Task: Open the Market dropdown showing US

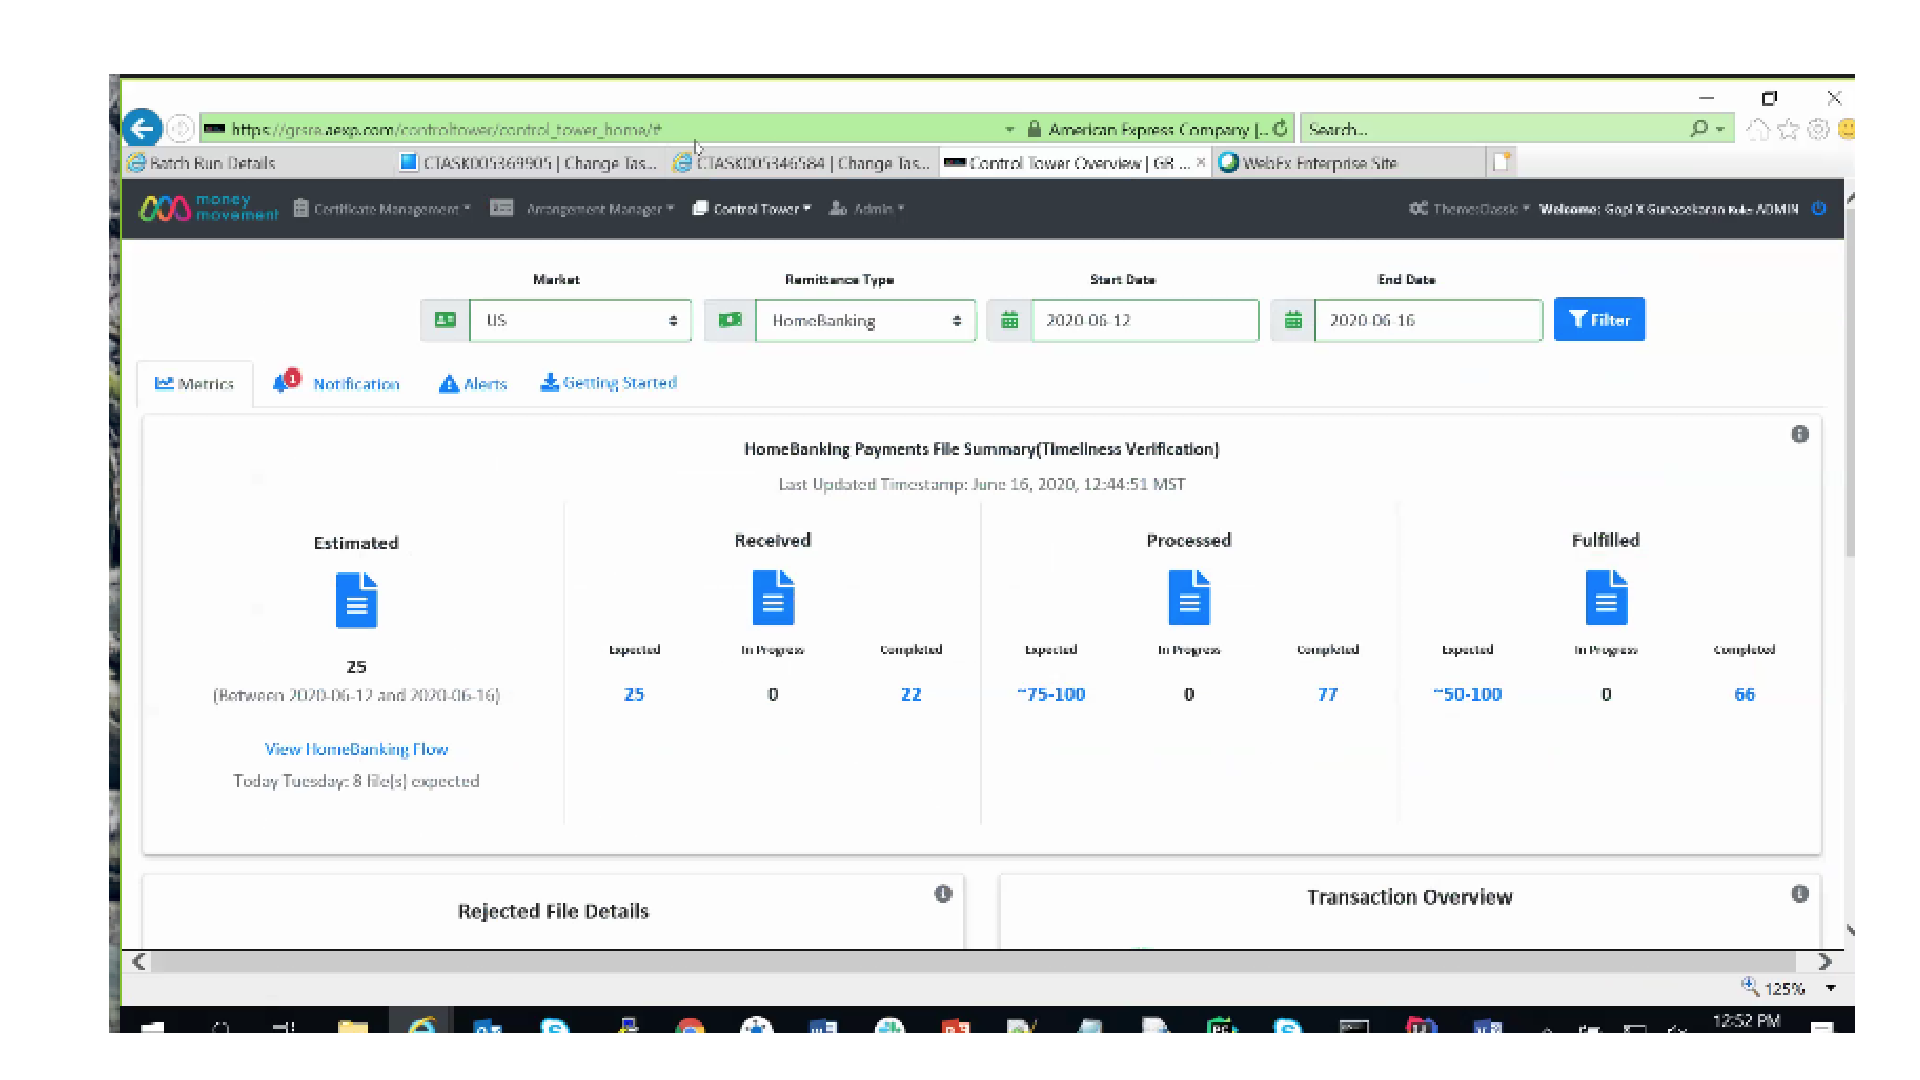Action: pyautogui.click(x=580, y=320)
